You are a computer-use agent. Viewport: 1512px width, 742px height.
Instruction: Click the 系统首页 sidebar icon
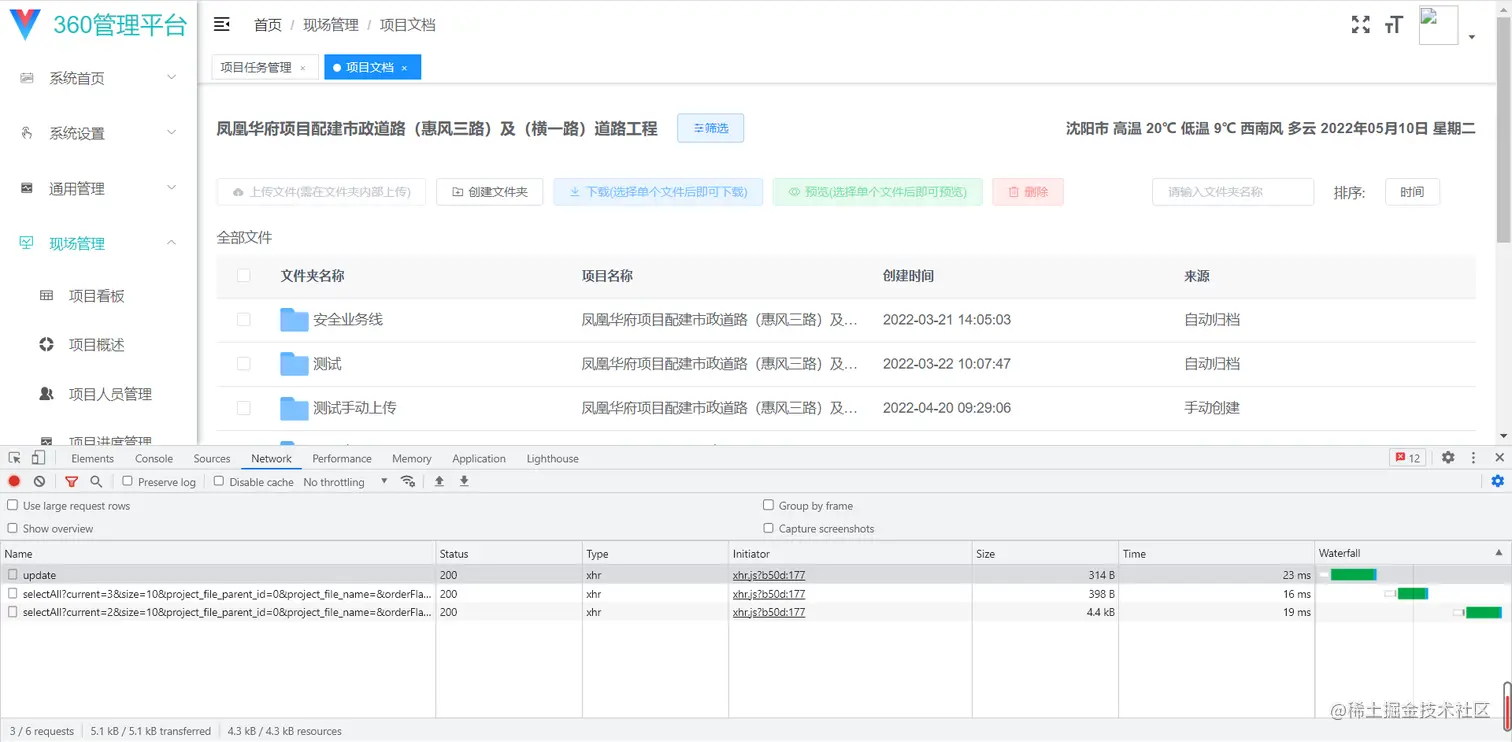click(27, 78)
